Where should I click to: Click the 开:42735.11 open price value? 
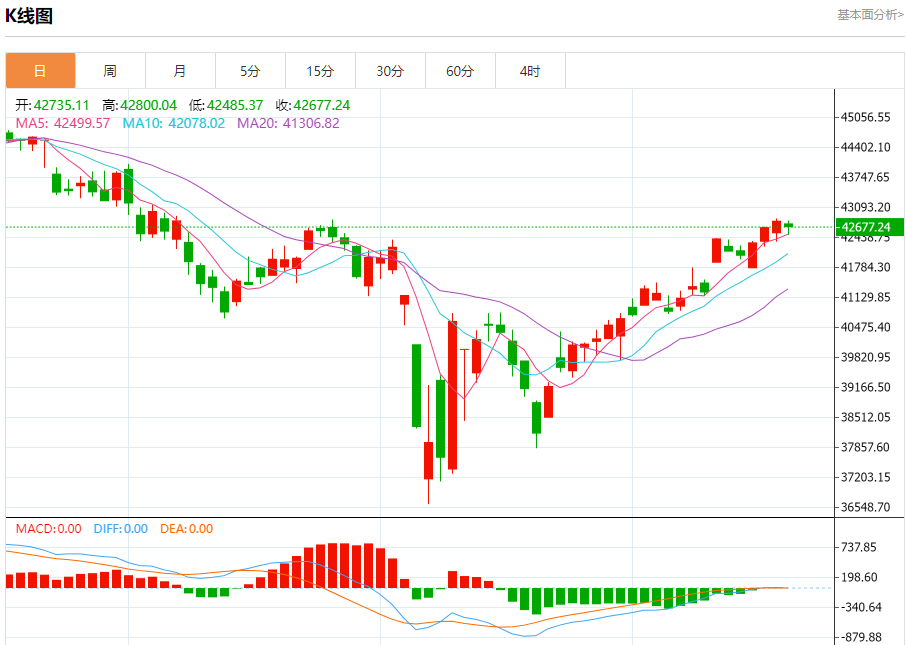pyautogui.click(x=52, y=105)
